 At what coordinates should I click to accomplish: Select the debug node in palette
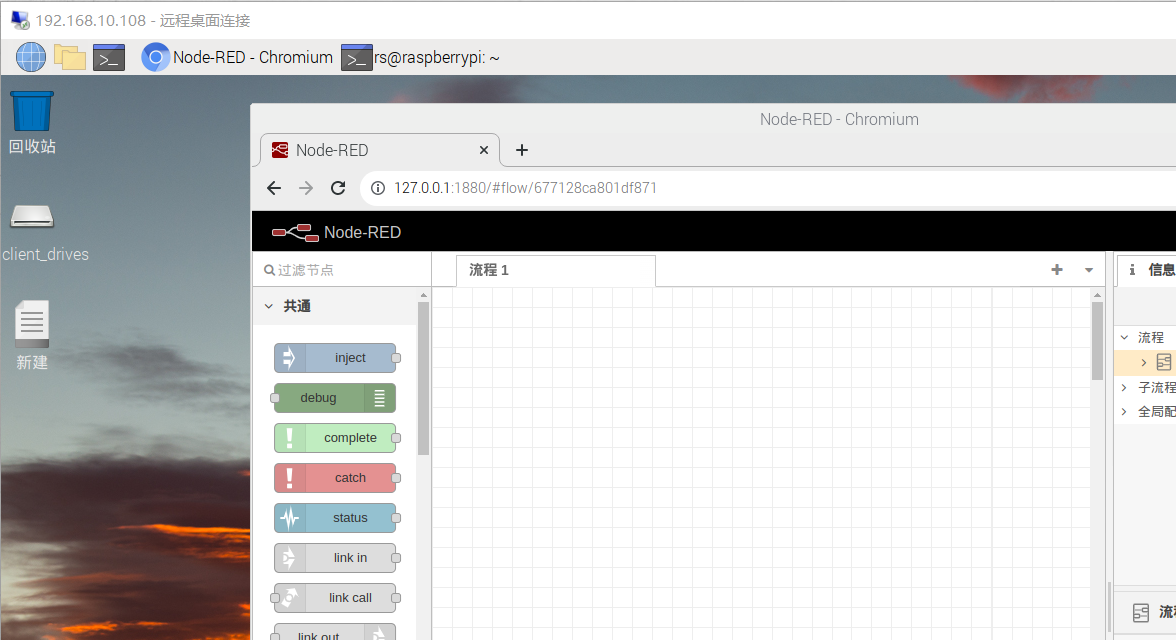[335, 398]
